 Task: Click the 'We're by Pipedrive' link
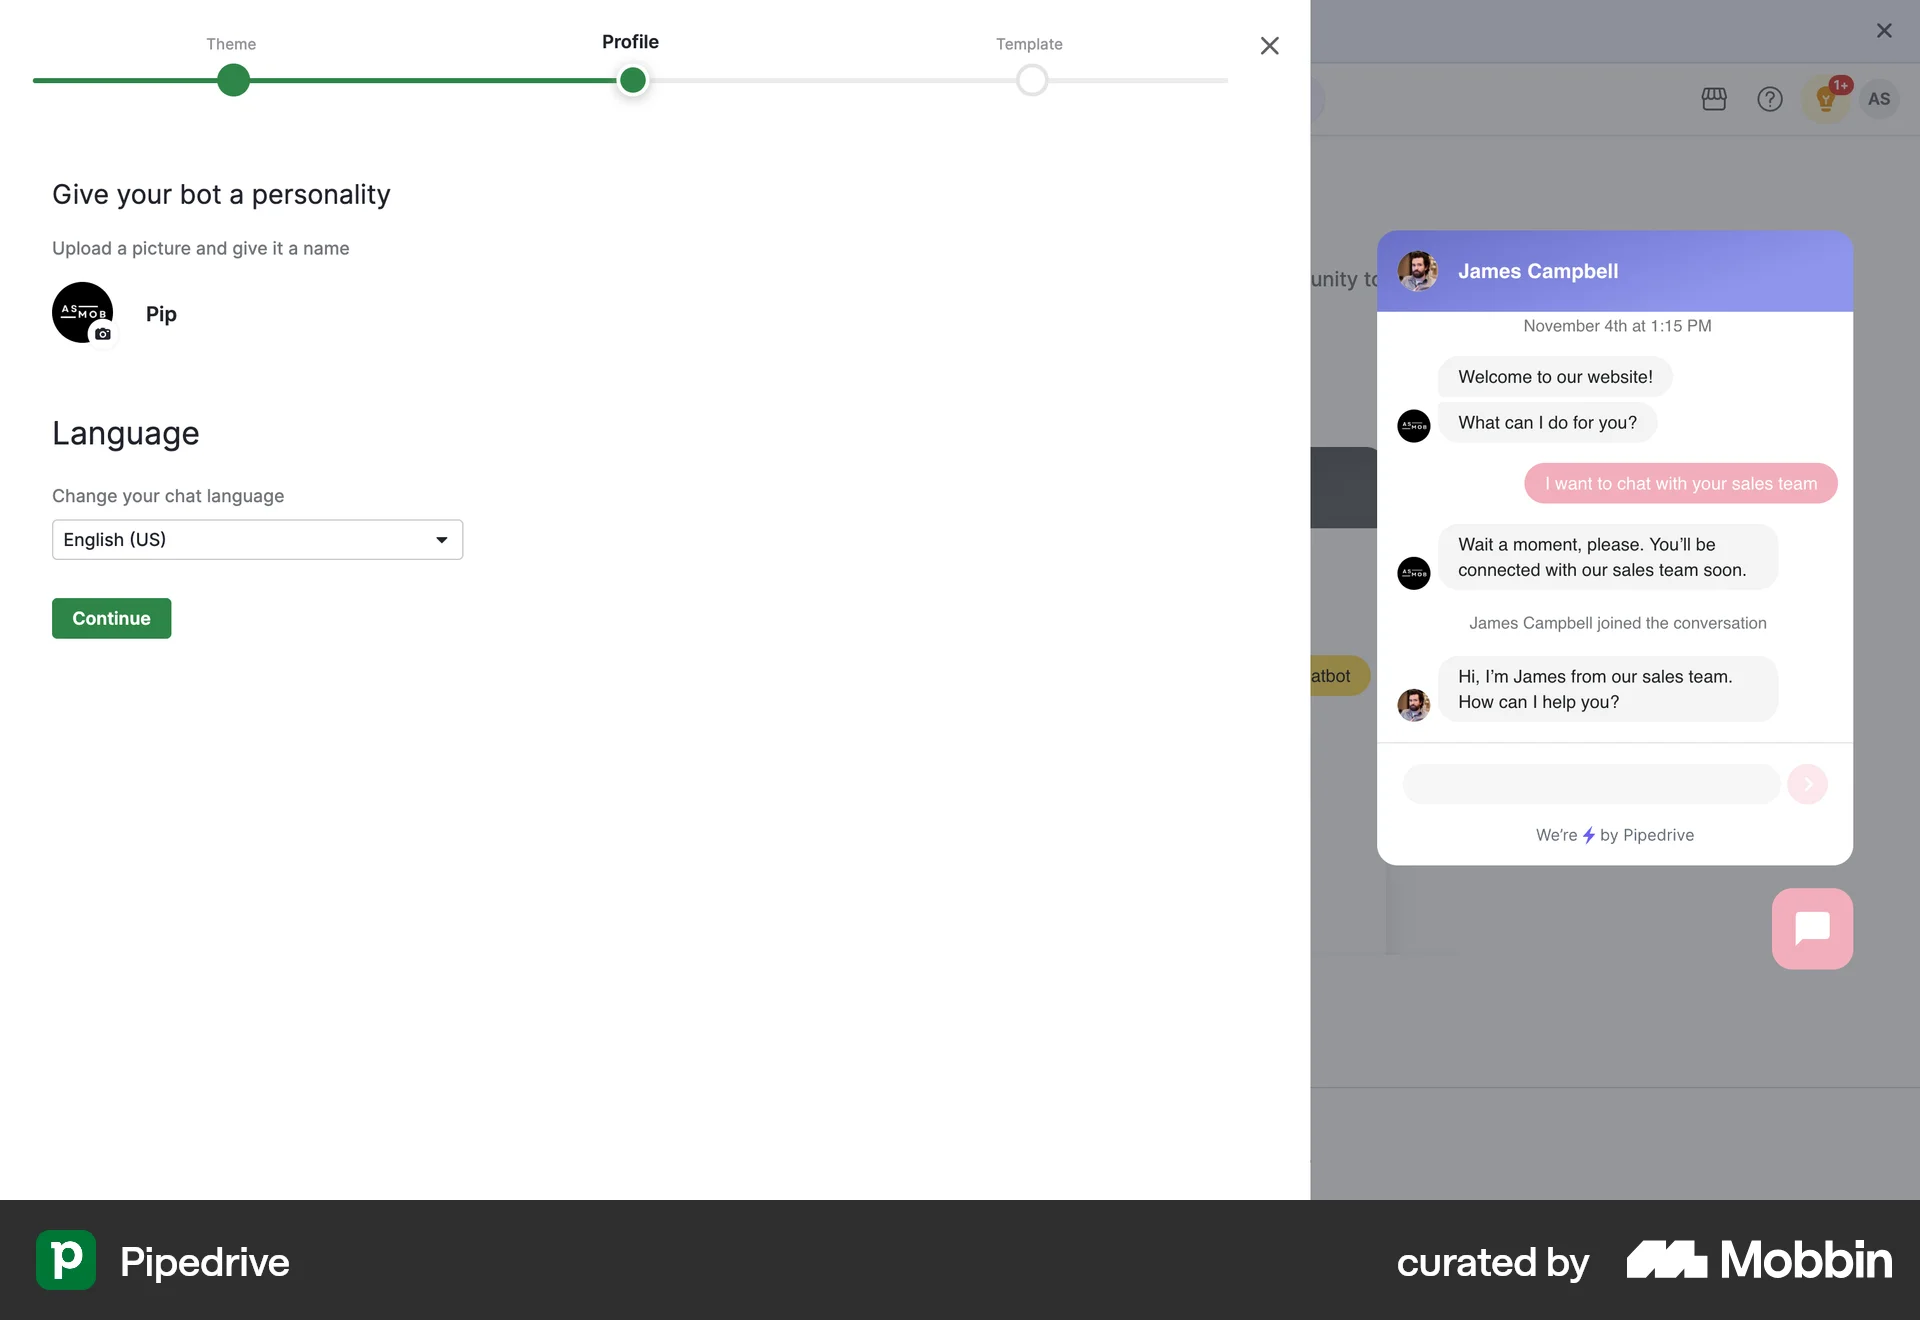point(1615,835)
